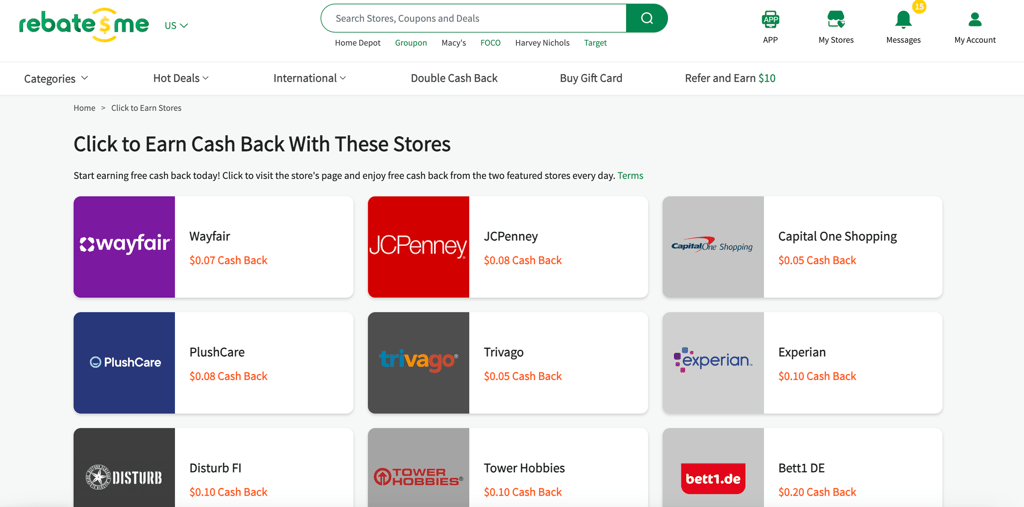The height and width of the screenshot is (507, 1024).
Task: Open Buy Gift Card page
Action: pos(591,78)
